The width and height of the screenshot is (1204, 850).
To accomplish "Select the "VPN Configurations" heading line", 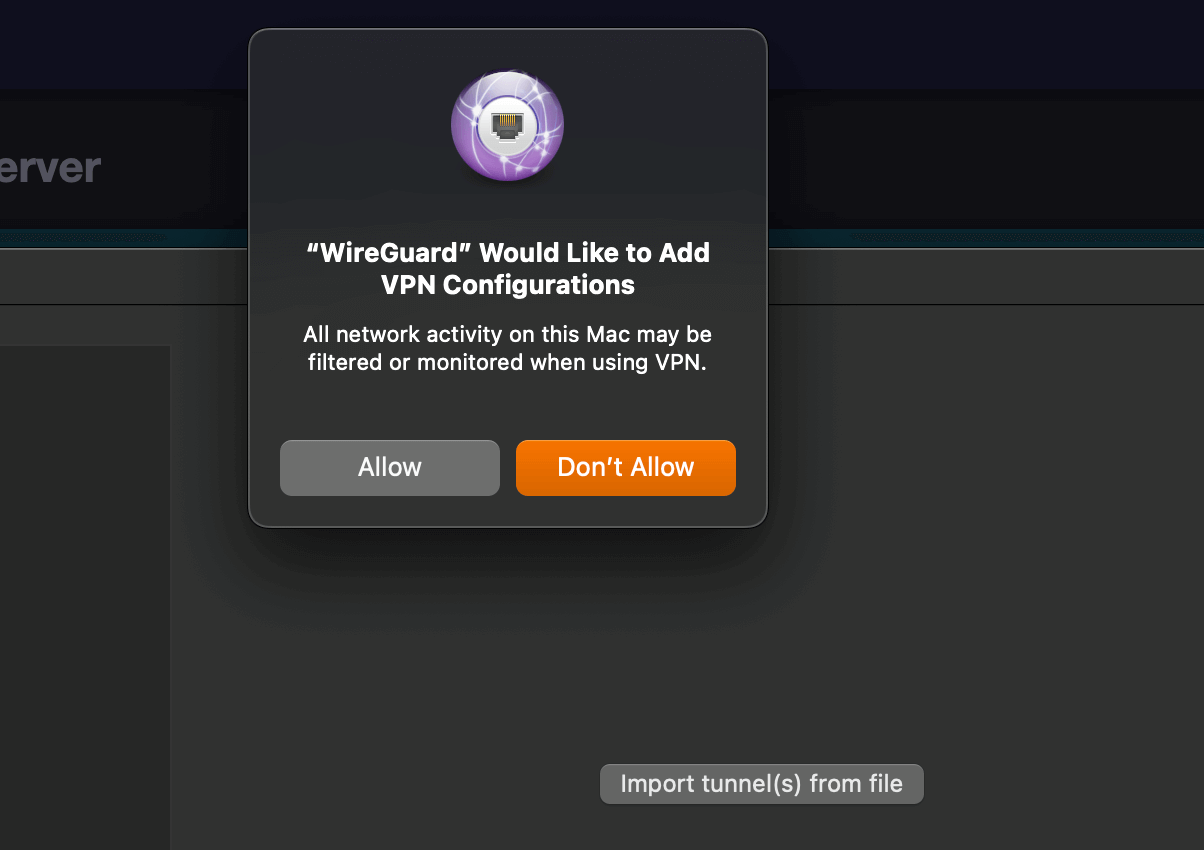I will [x=508, y=285].
